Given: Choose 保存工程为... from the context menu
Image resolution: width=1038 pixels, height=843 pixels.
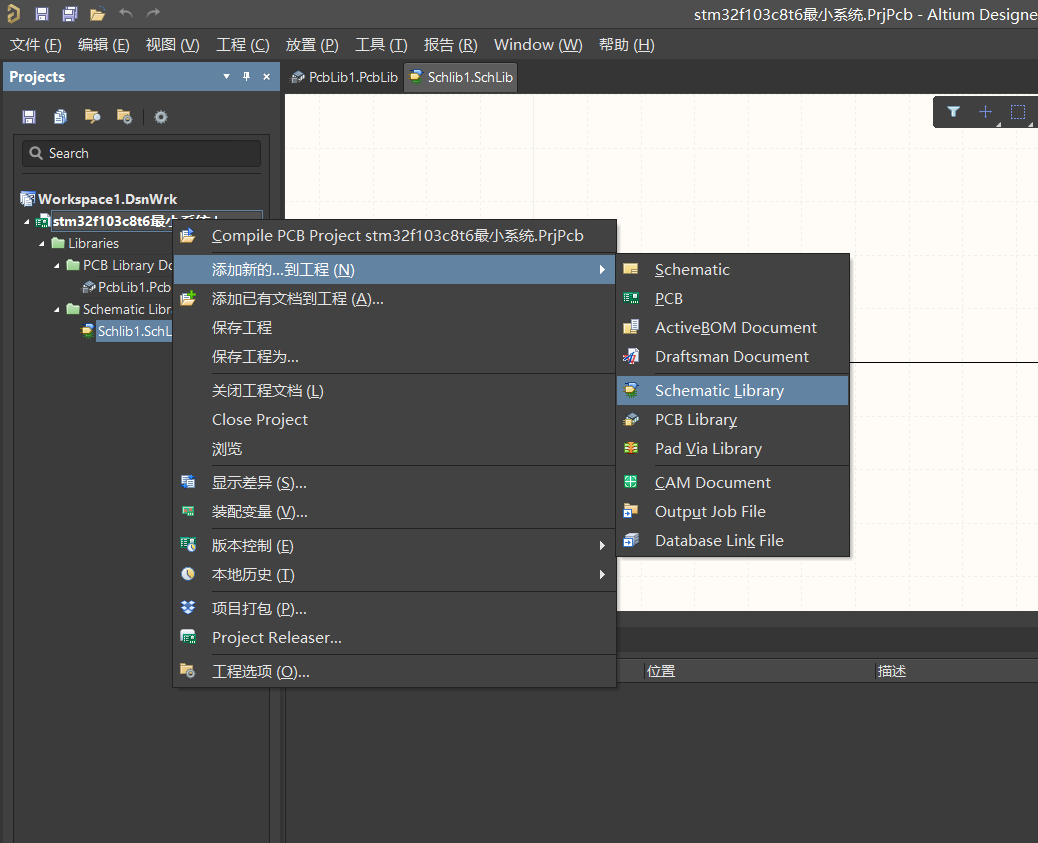Looking at the screenshot, I should pyautogui.click(x=395, y=357).
